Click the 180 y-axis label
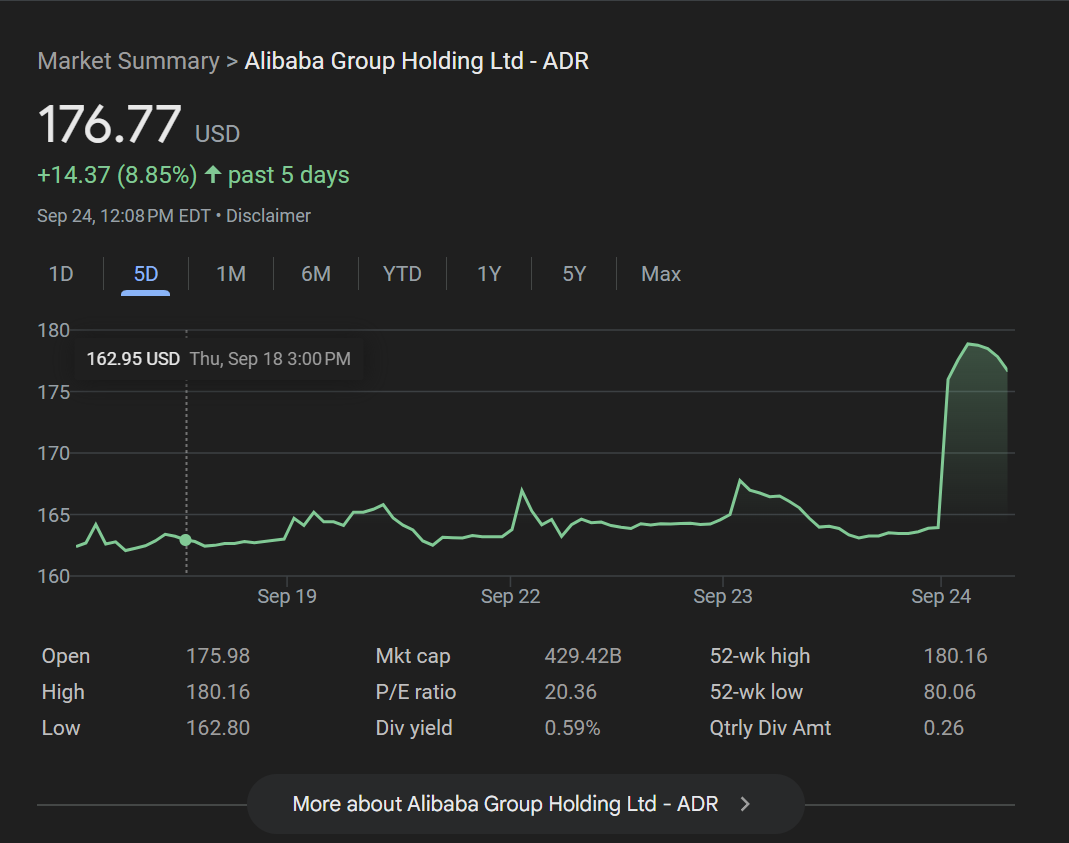 (54, 331)
